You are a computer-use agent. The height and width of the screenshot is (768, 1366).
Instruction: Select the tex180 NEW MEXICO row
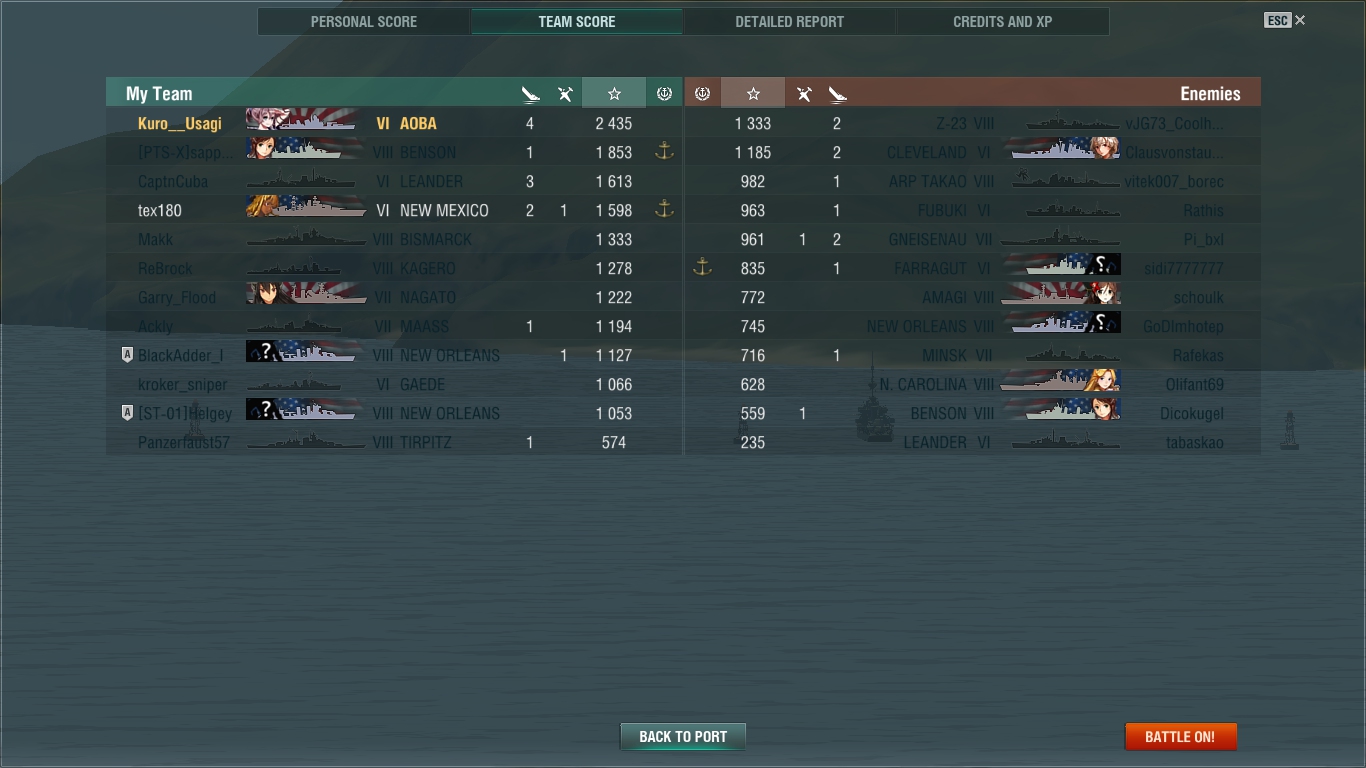(394, 211)
